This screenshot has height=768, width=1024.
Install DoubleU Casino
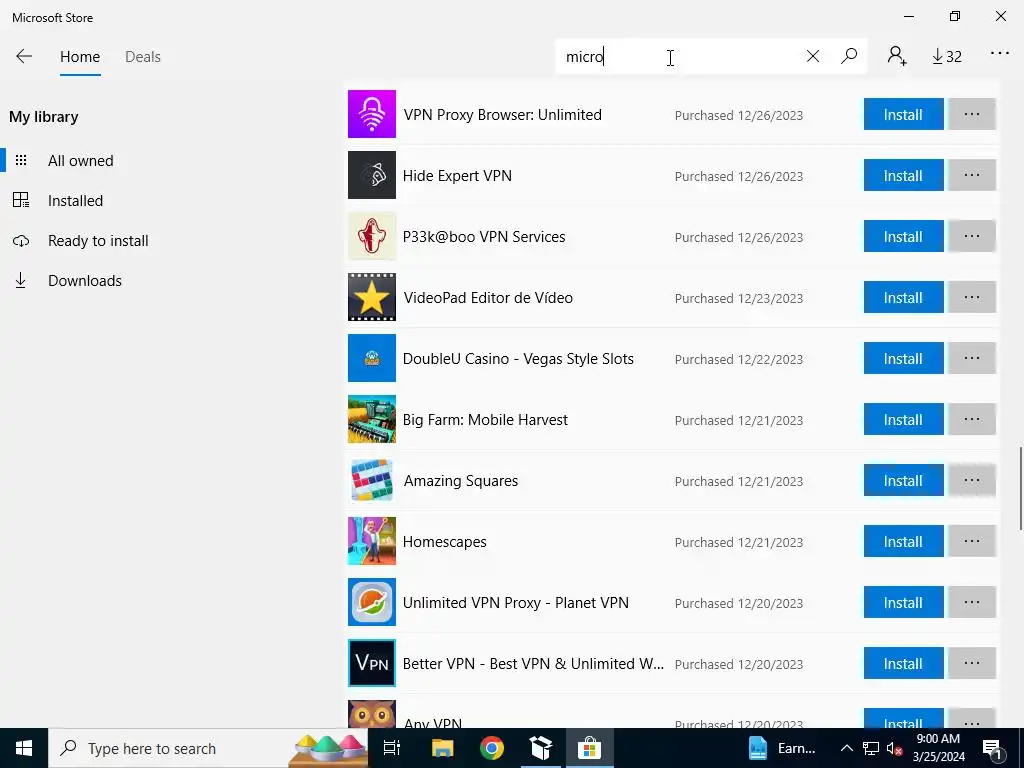tap(903, 358)
